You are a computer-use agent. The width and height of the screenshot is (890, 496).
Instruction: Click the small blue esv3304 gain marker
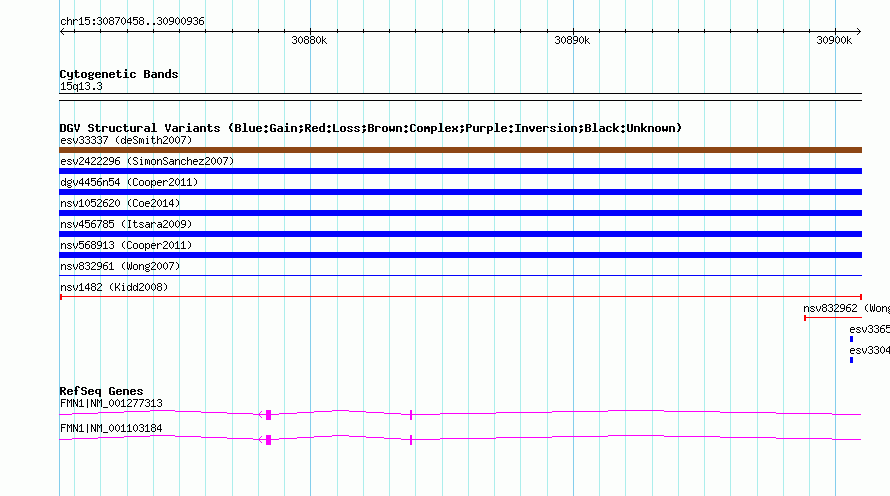pyautogui.click(x=851, y=360)
